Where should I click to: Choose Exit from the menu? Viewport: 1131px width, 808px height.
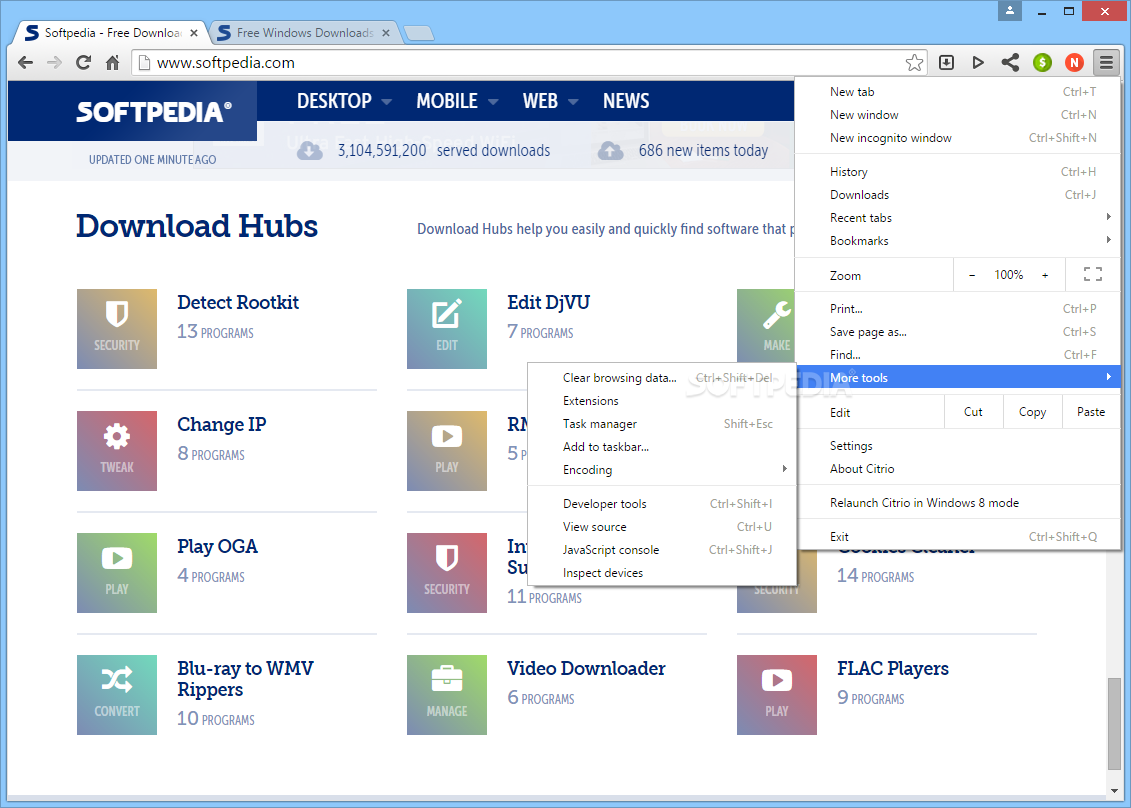coord(958,537)
